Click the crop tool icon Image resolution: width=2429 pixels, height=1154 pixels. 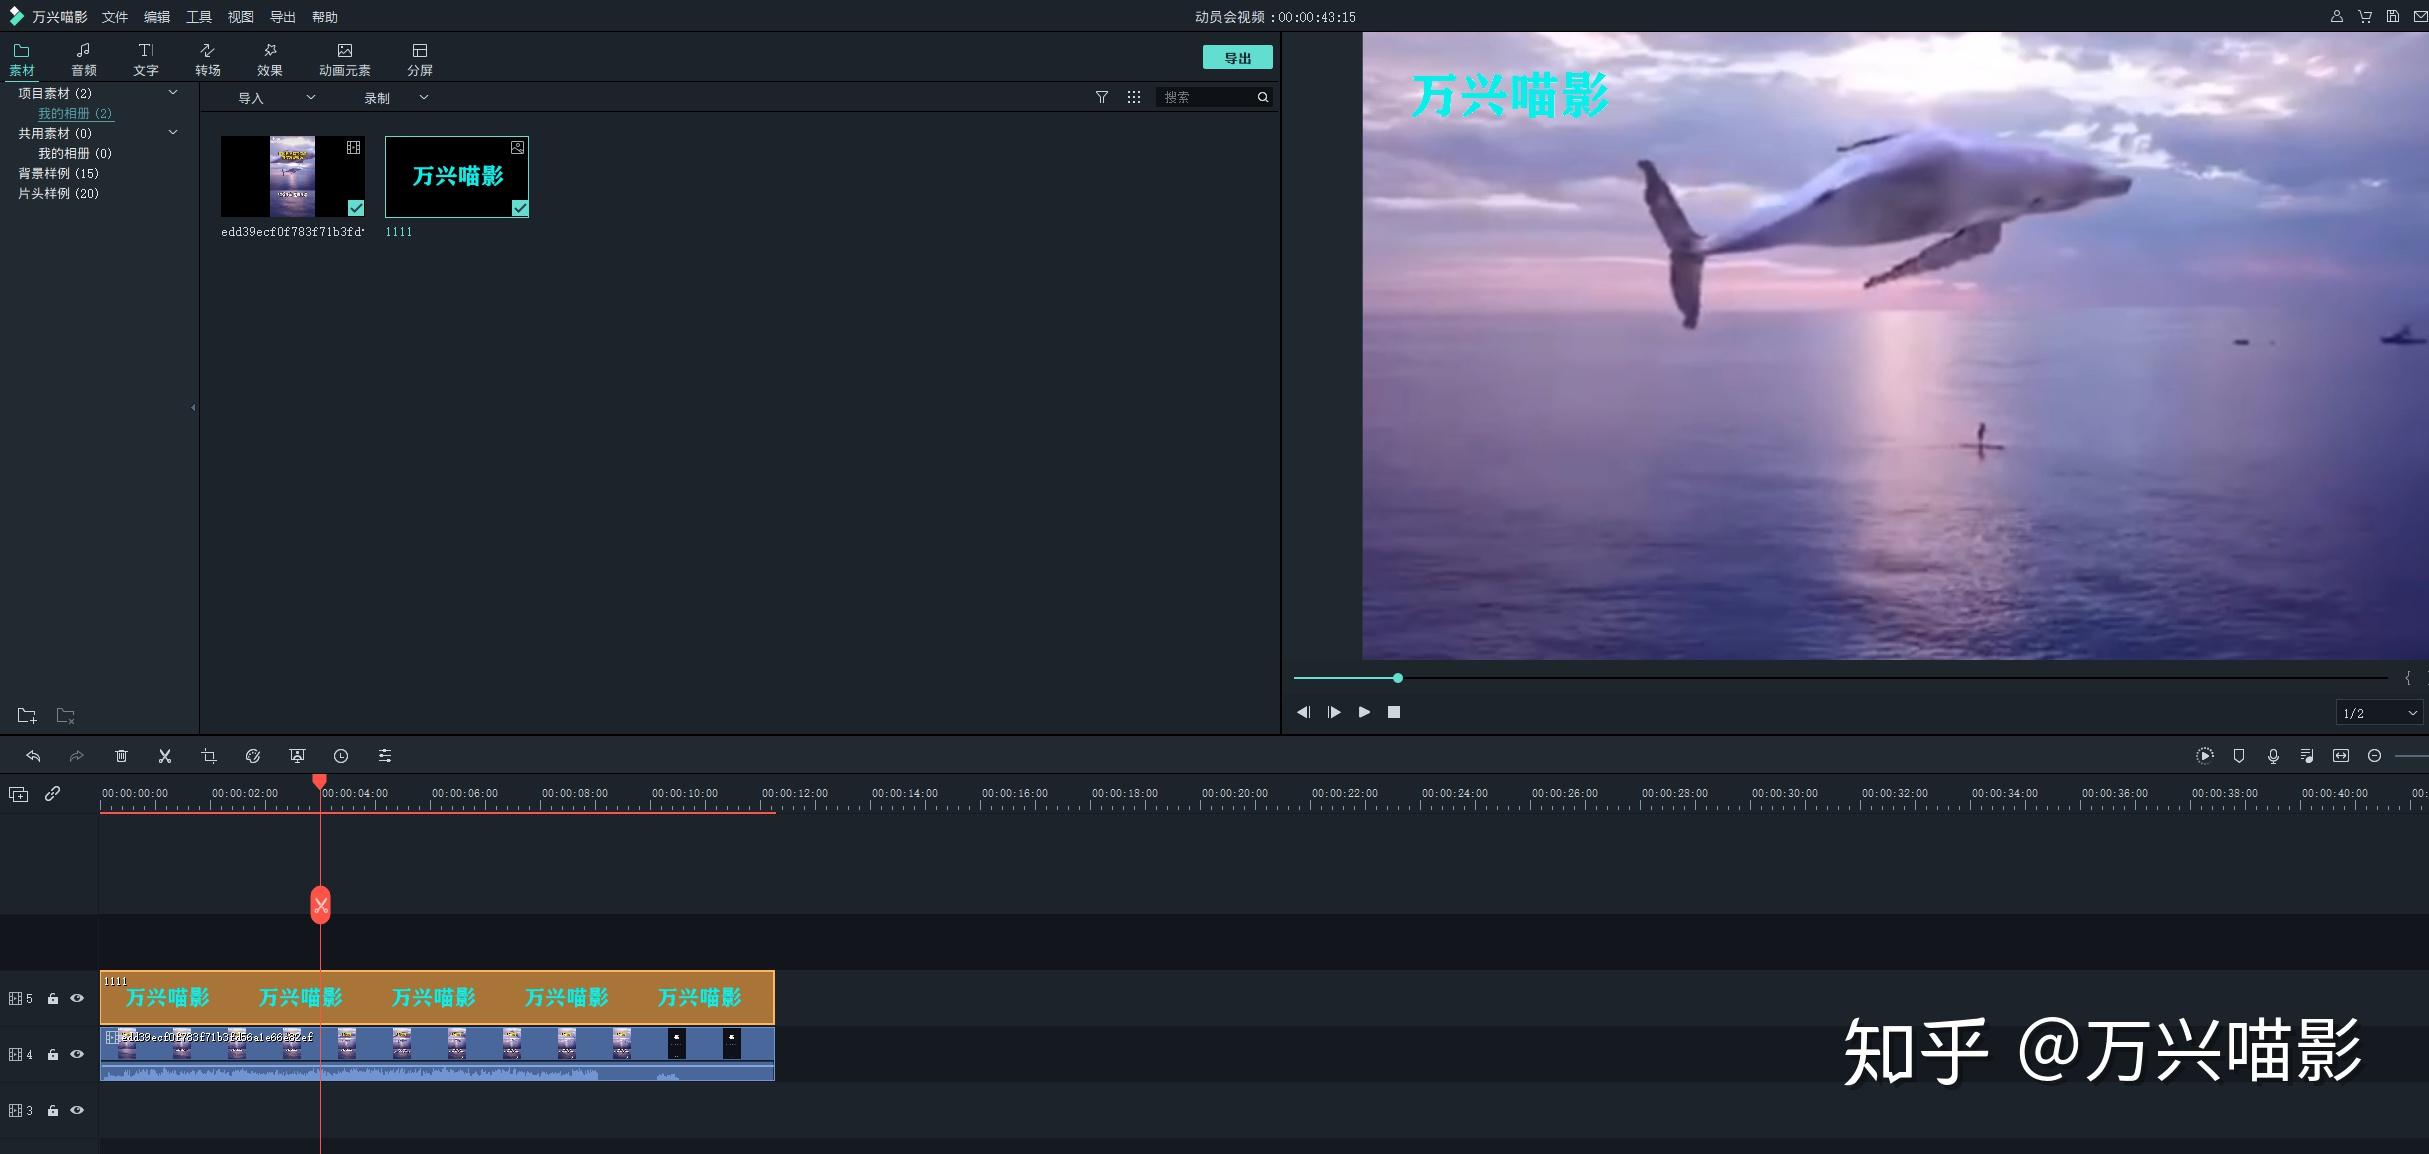(x=209, y=756)
